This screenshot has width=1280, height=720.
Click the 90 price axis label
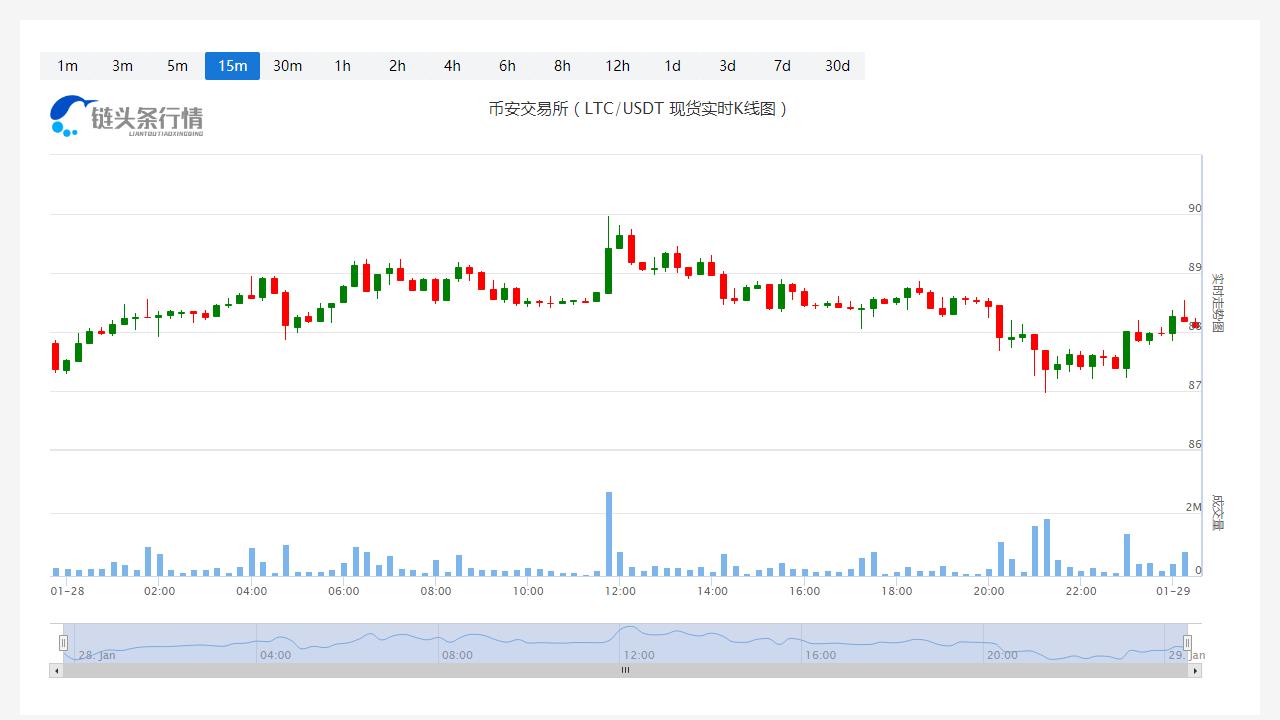(x=1194, y=209)
